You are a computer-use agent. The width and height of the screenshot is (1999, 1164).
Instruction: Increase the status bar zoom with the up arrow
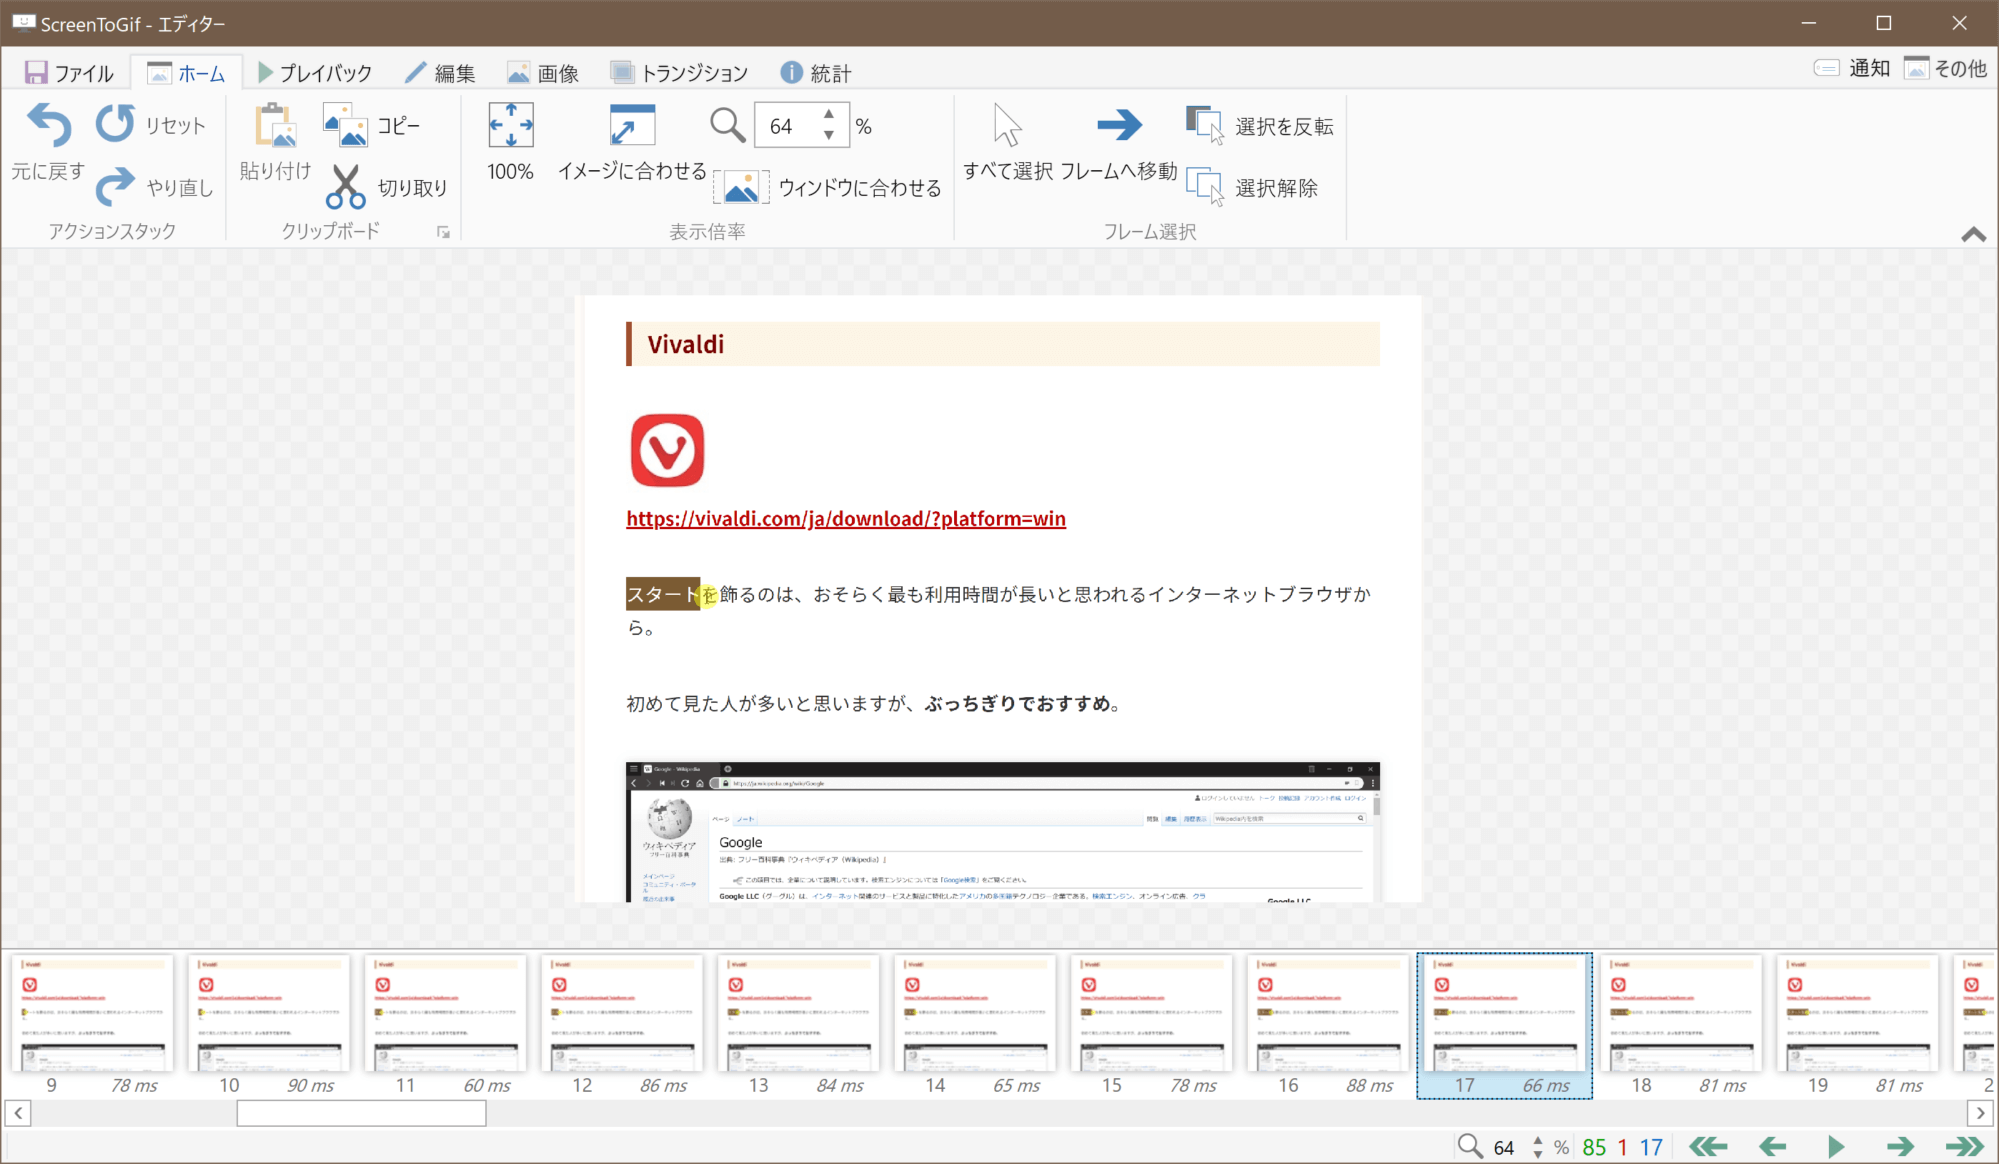click(1537, 1140)
